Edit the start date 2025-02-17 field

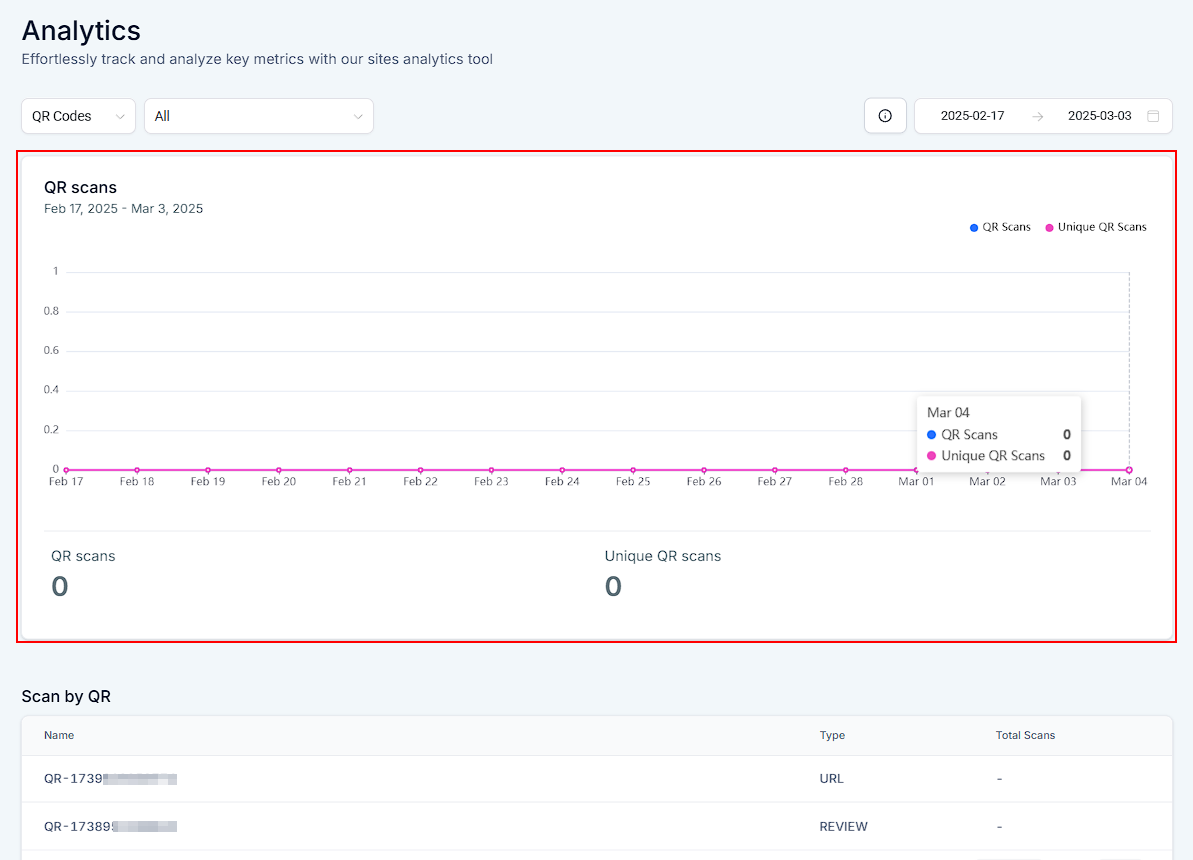(x=972, y=116)
